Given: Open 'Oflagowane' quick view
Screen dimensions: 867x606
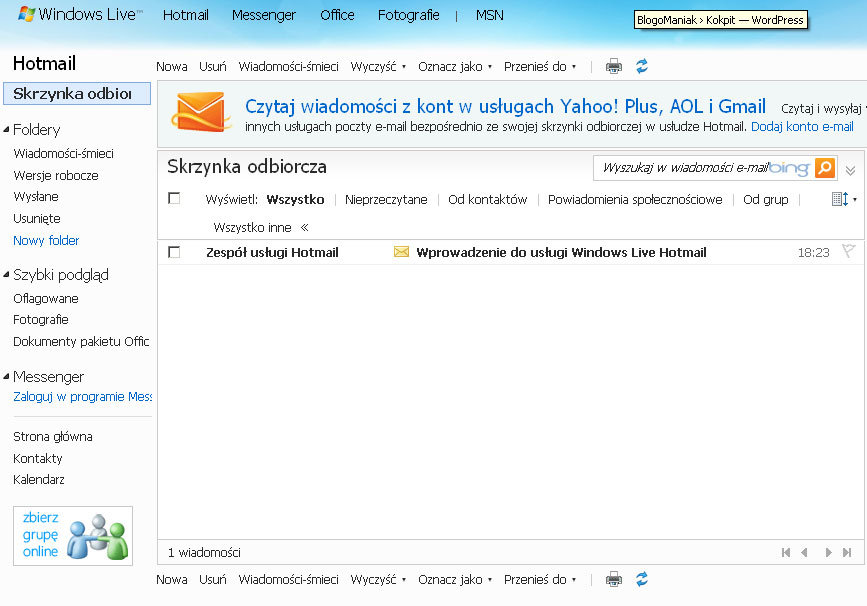Looking at the screenshot, I should (46, 299).
